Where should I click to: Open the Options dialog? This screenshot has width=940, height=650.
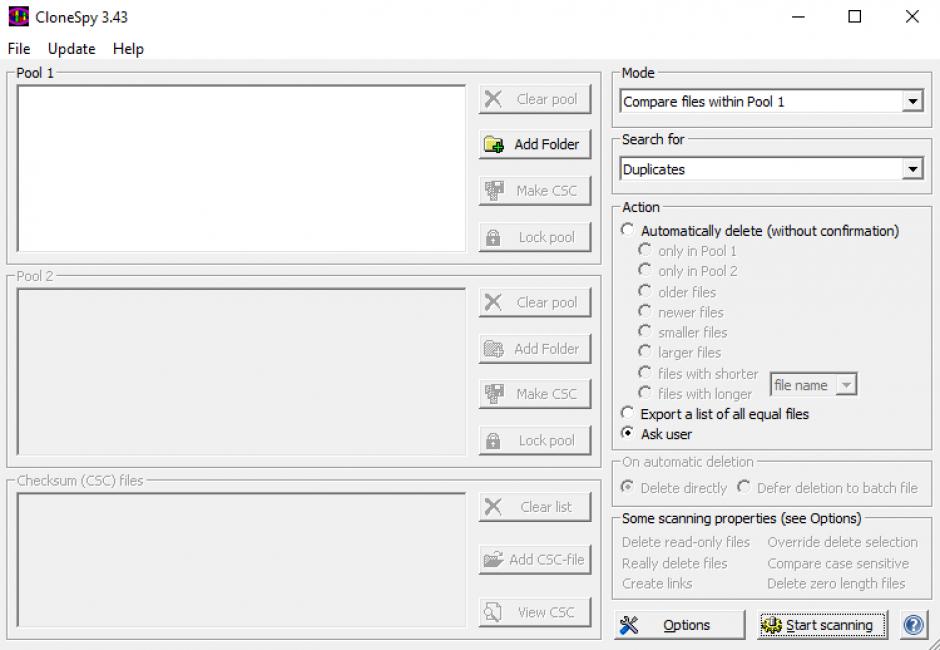[x=679, y=625]
